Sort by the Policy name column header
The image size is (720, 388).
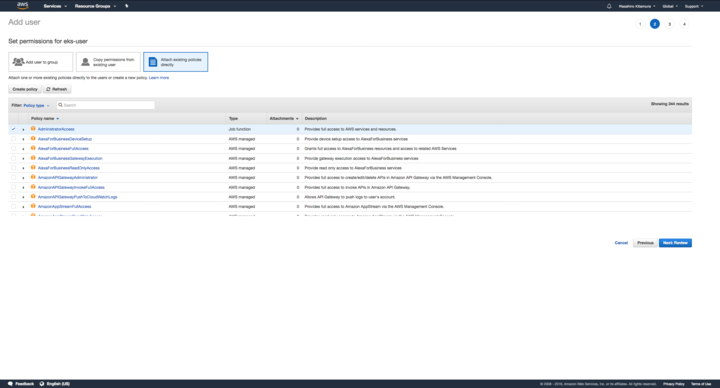(x=45, y=118)
